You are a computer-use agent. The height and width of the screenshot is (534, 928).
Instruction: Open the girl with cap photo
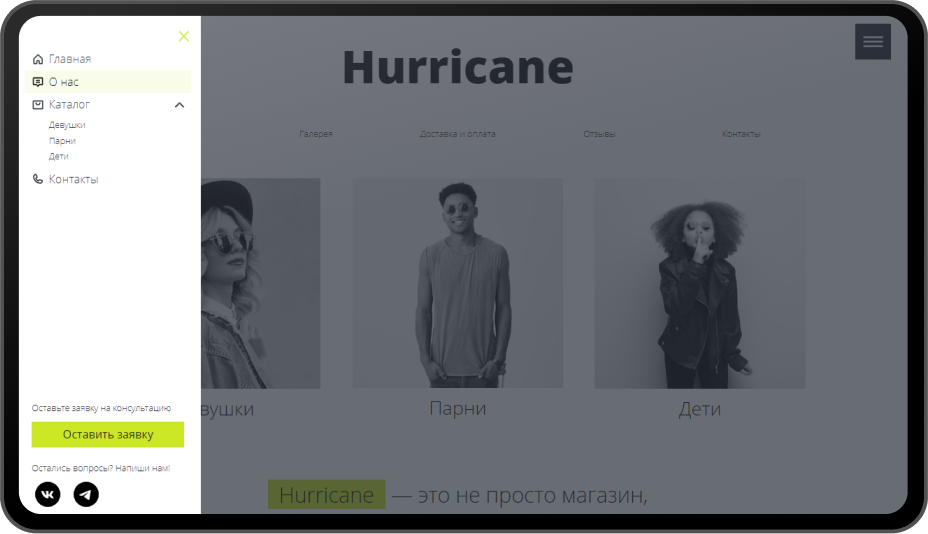260,284
